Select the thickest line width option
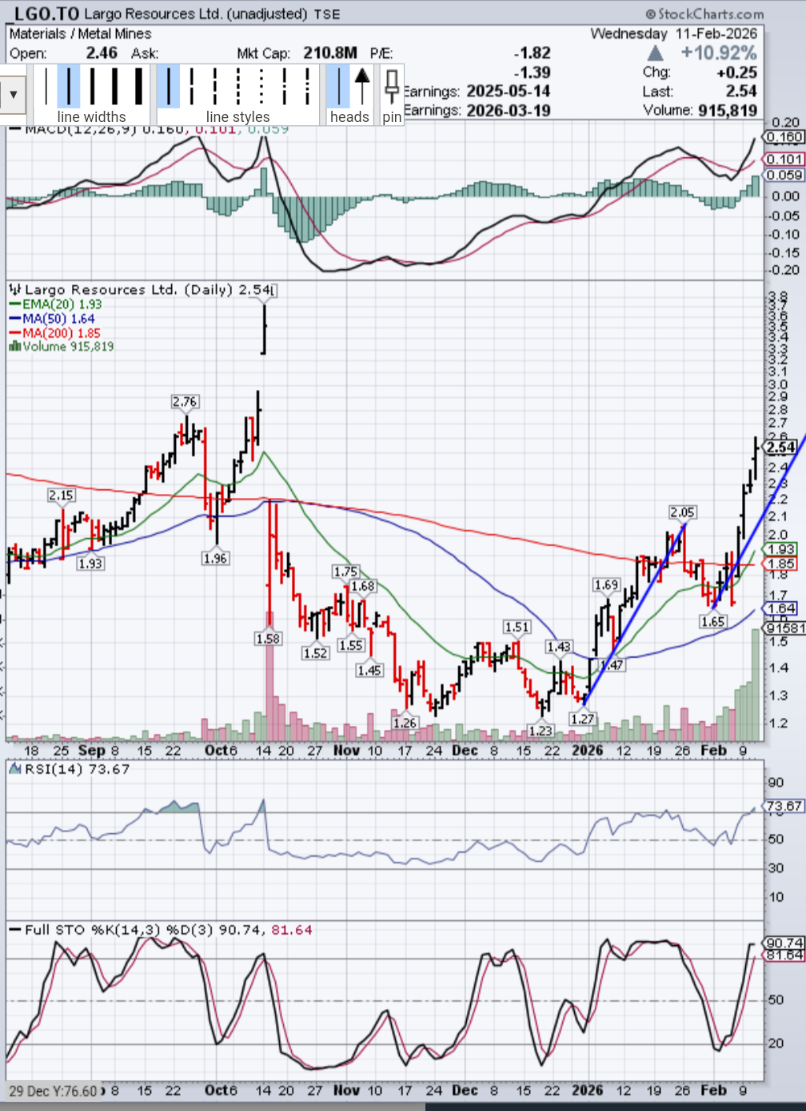This screenshot has width=806, height=1111. (x=138, y=86)
